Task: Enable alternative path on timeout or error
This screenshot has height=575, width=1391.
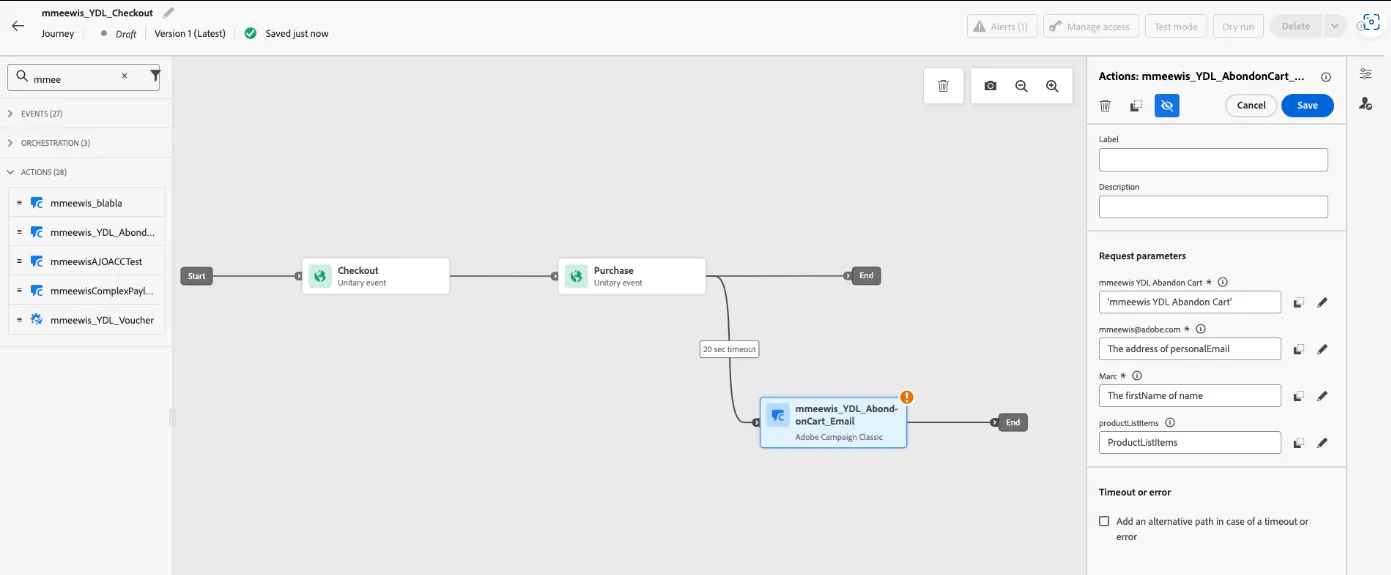Action: tap(1104, 521)
